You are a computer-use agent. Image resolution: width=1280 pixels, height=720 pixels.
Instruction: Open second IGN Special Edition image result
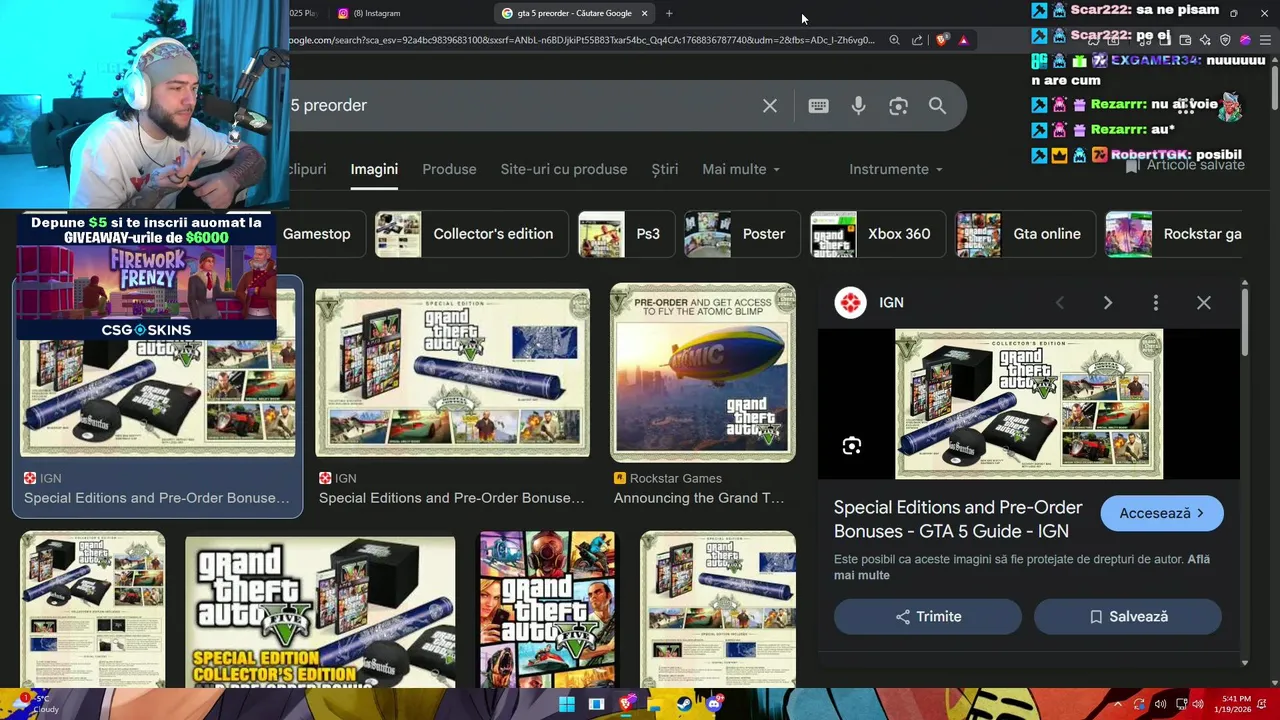point(453,373)
